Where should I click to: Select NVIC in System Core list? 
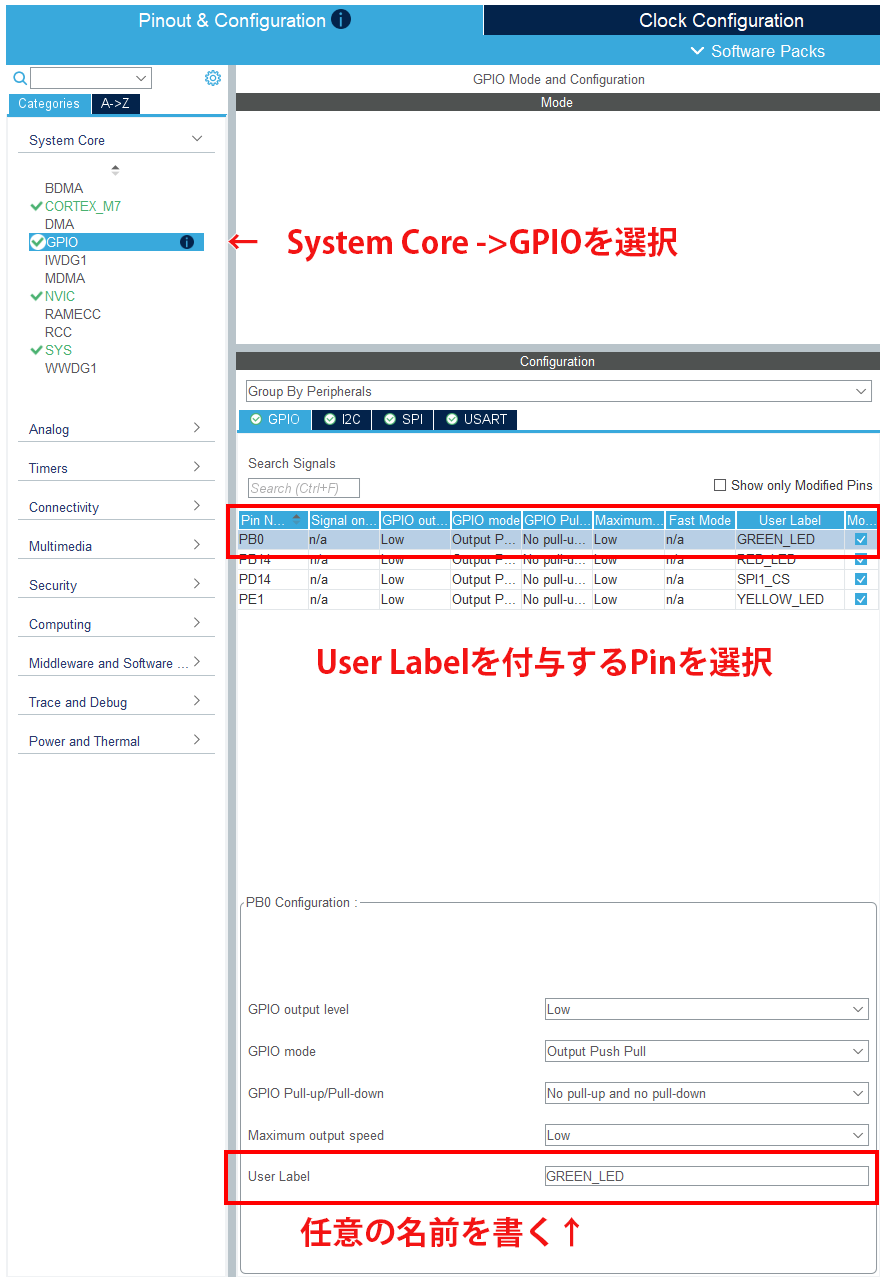[60, 296]
